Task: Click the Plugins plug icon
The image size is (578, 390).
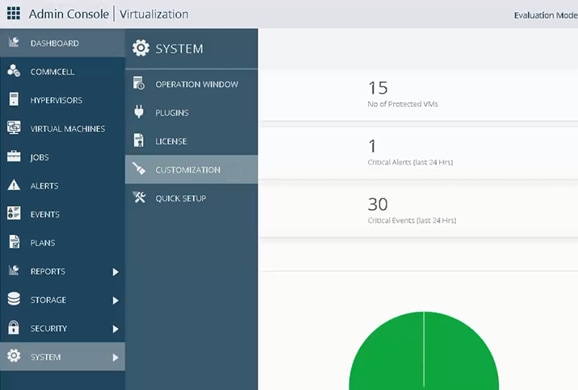Action: (139, 112)
